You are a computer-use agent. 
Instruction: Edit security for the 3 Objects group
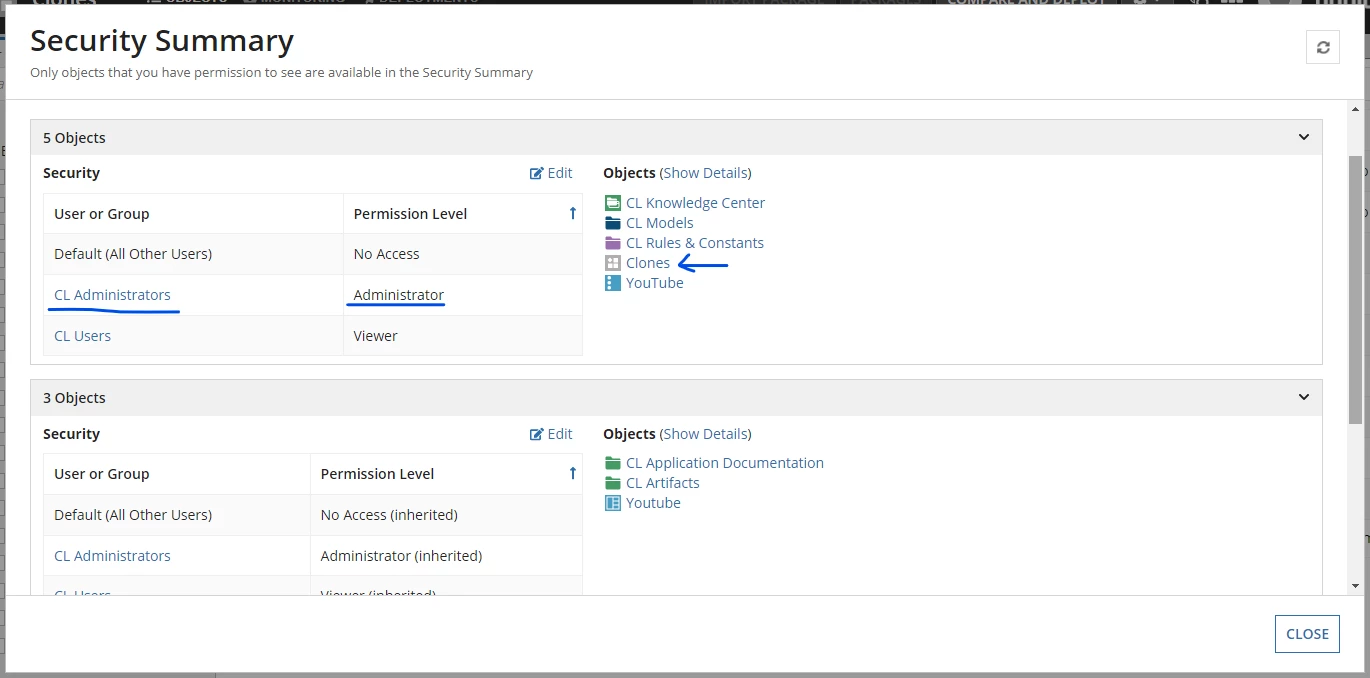pos(551,434)
